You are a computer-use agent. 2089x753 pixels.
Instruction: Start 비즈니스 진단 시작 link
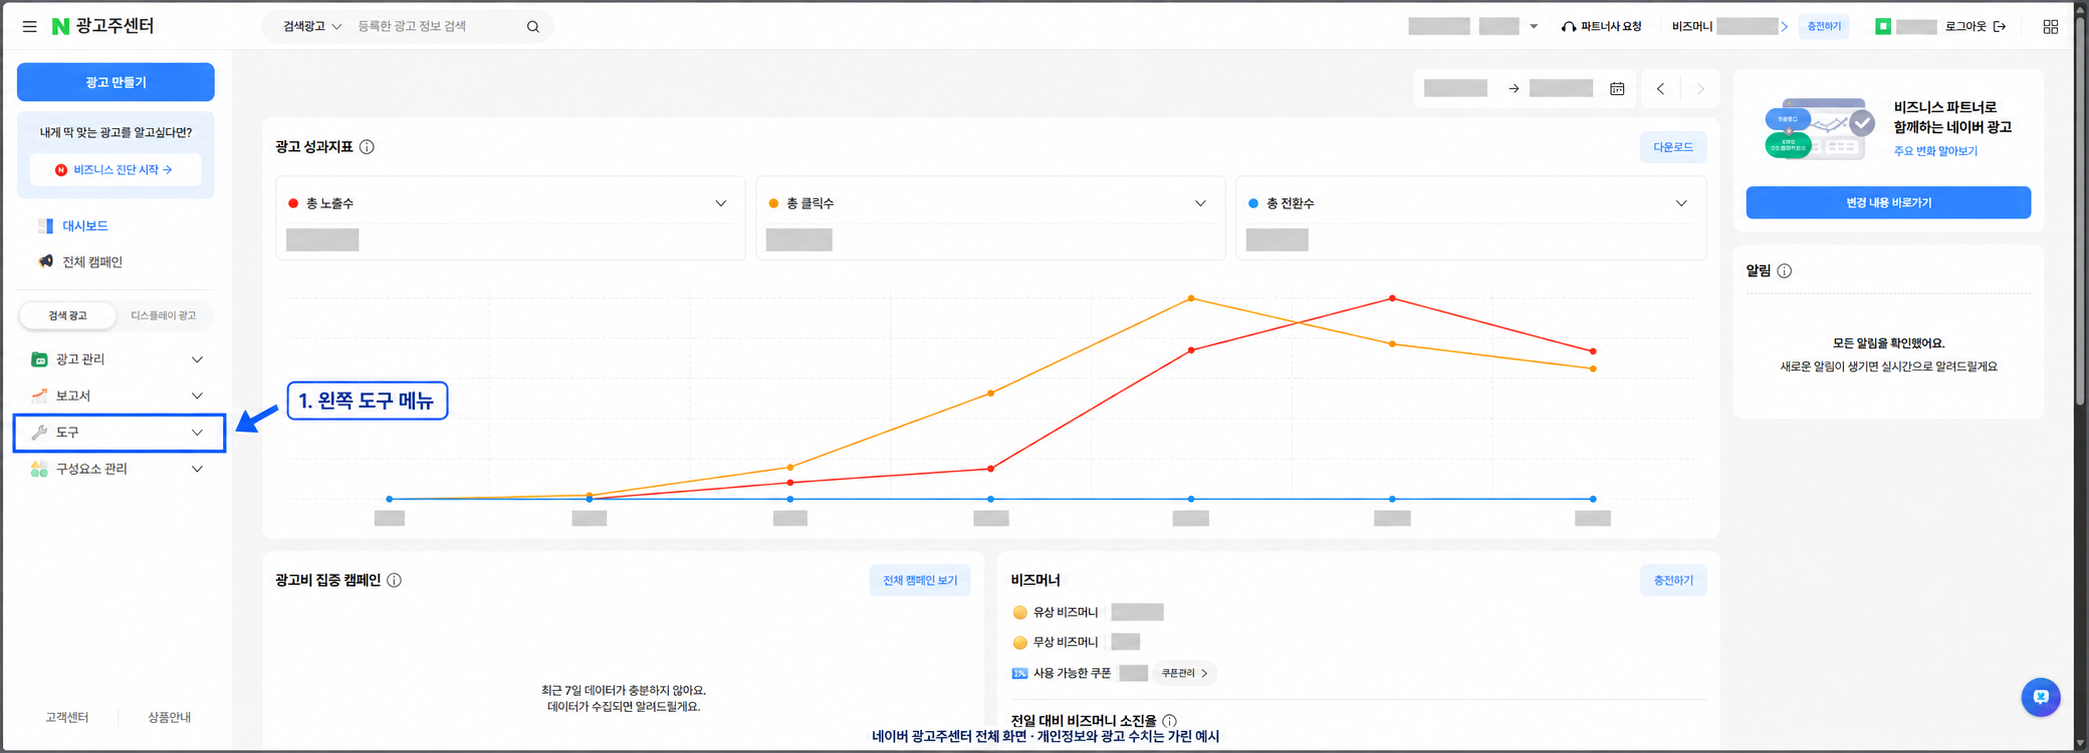pyautogui.click(x=116, y=170)
